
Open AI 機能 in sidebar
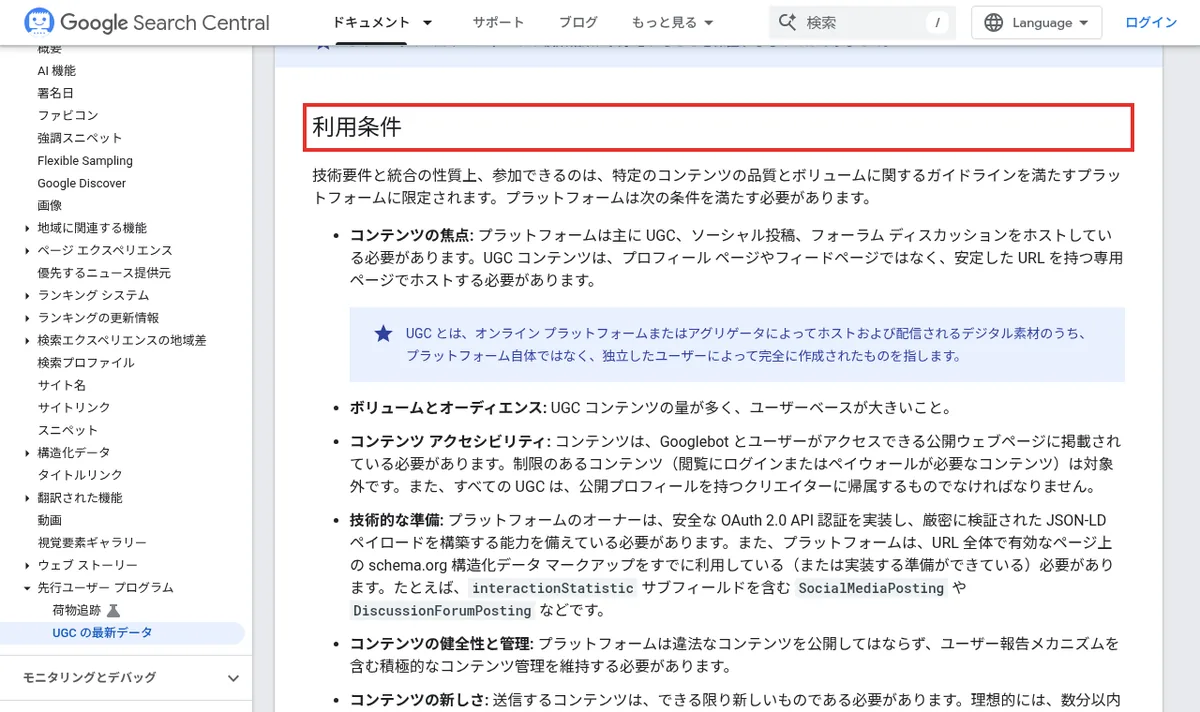(x=56, y=71)
